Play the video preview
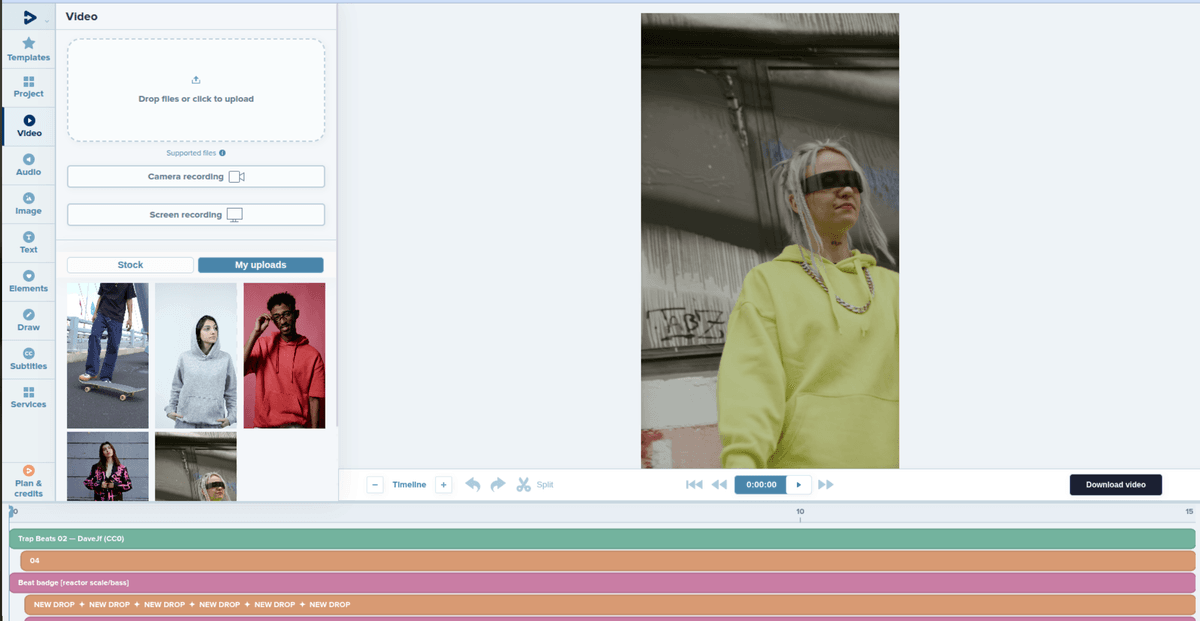This screenshot has width=1200, height=621. click(799, 484)
